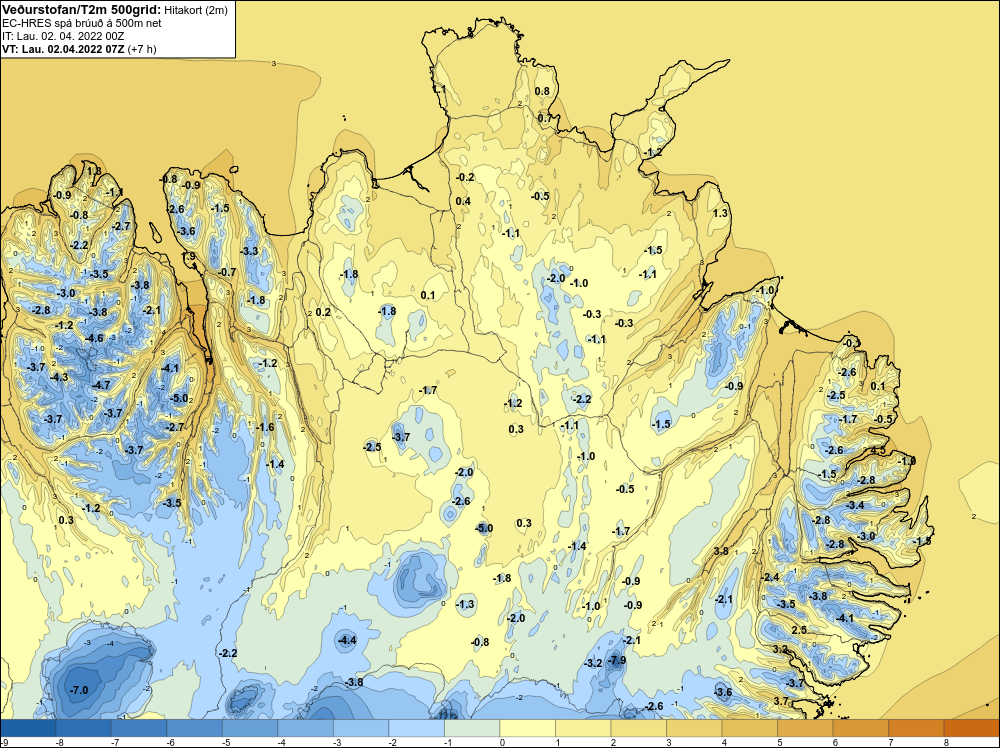1000x748 pixels.
Task: Click the -4 to -3 legend color segment
Action: [305, 728]
